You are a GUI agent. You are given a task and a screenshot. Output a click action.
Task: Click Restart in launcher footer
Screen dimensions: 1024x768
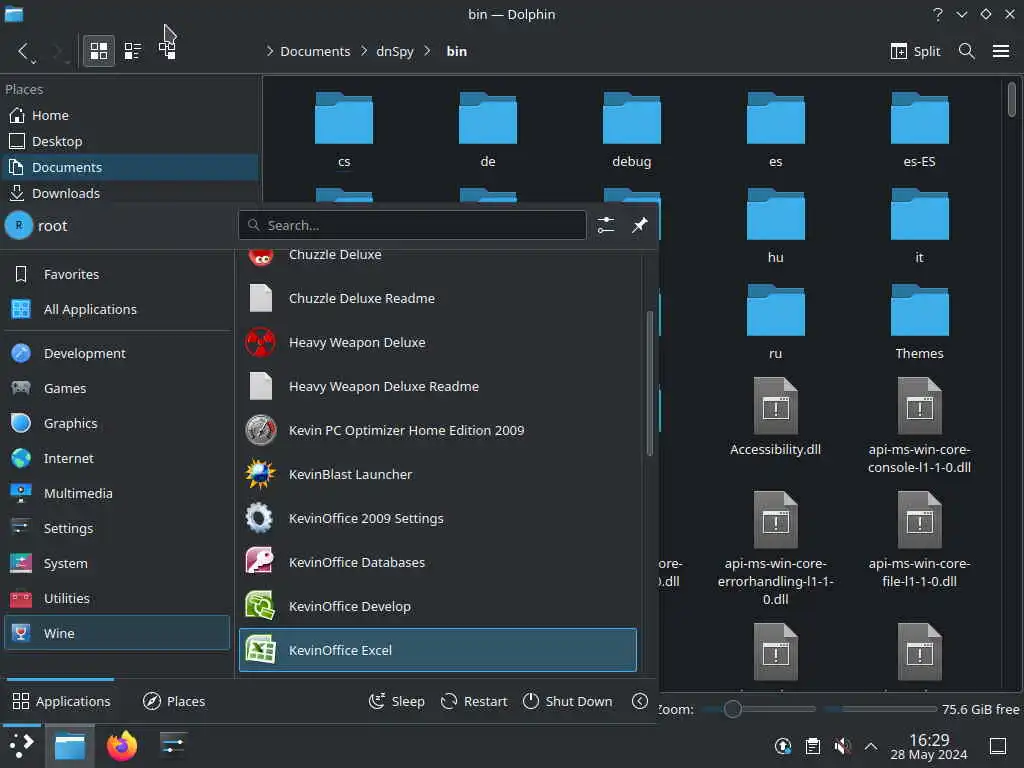pyautogui.click(x=473, y=701)
